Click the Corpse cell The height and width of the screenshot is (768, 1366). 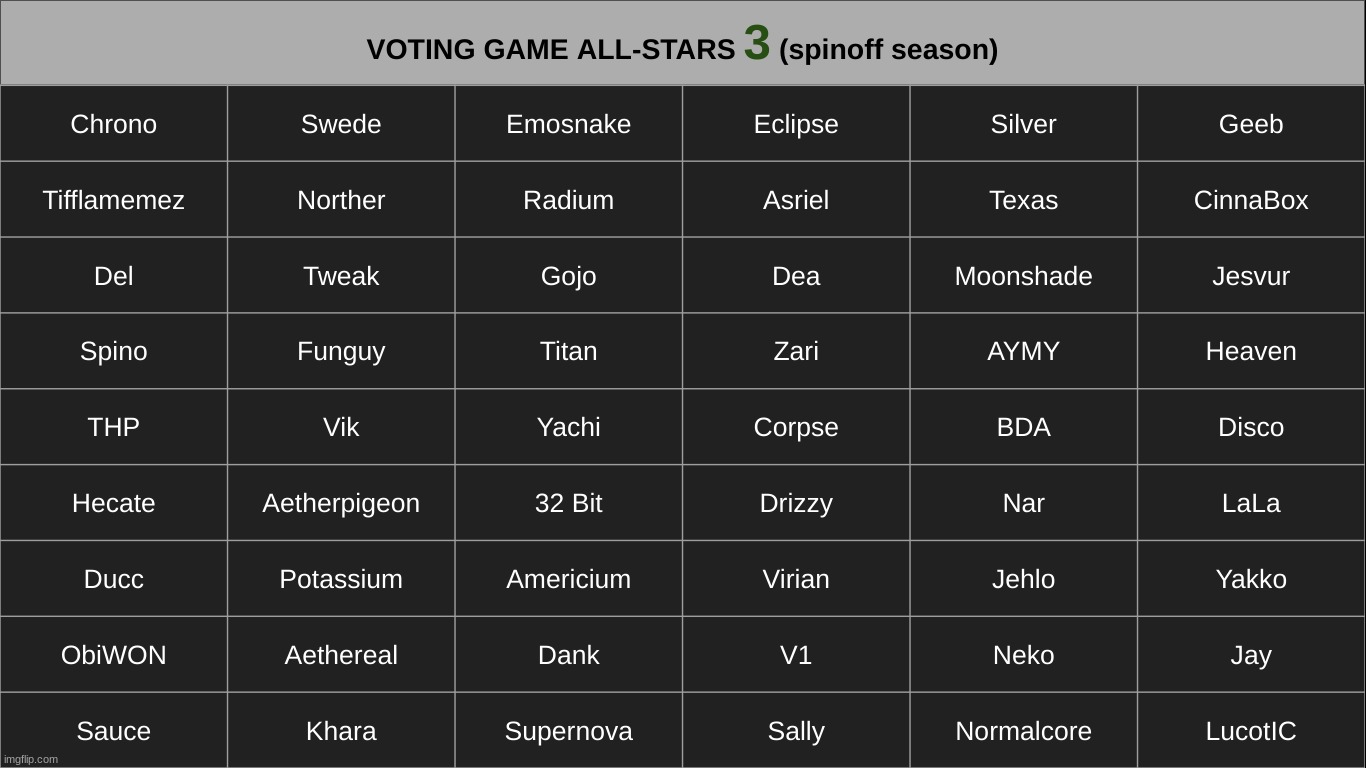(x=796, y=427)
